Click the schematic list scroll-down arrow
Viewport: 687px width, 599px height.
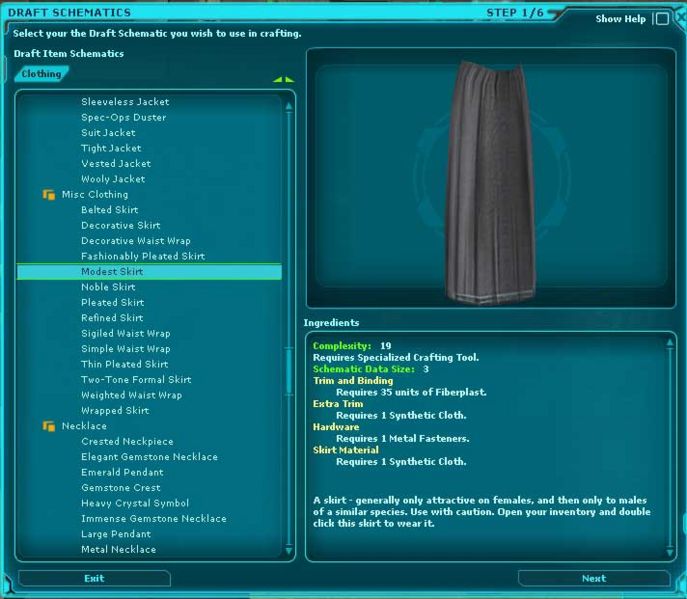[290, 549]
